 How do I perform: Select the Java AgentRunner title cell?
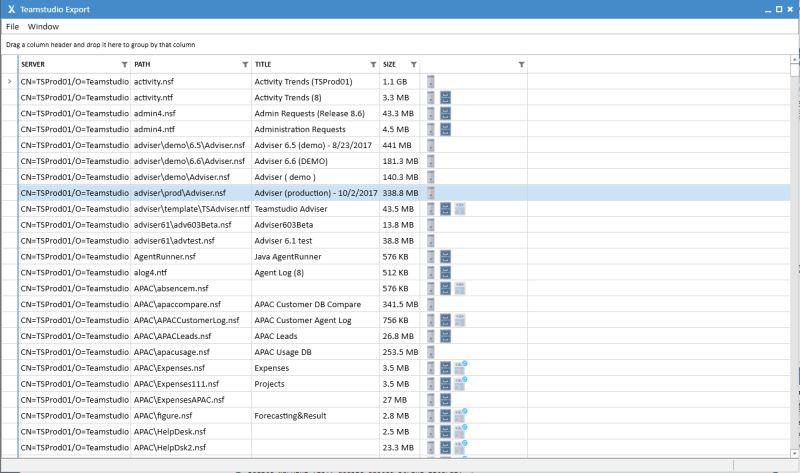[316, 257]
